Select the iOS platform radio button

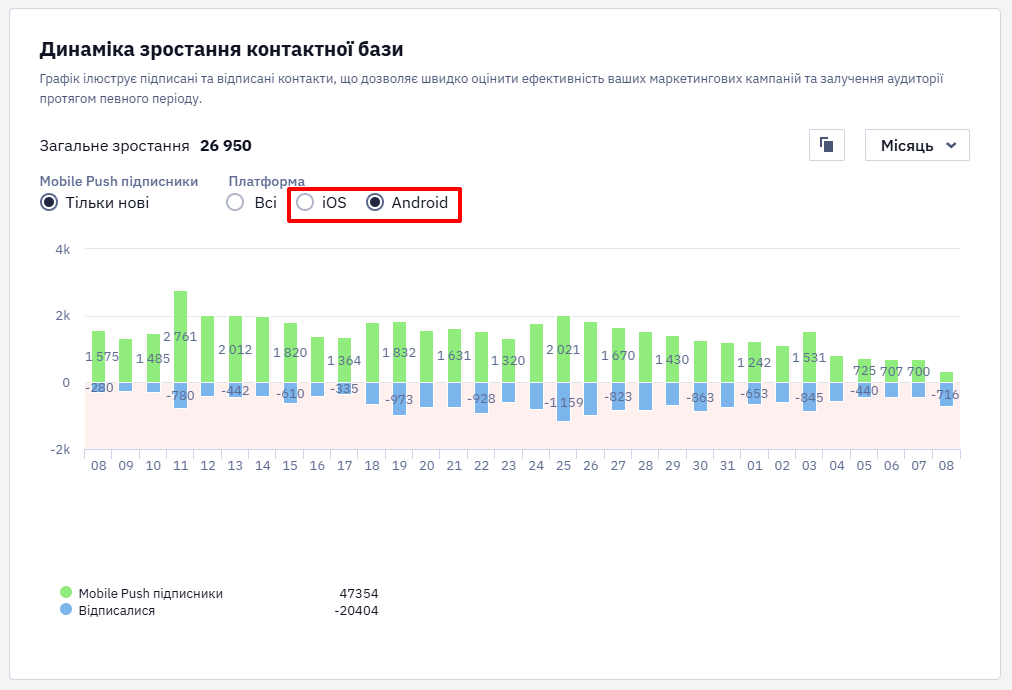pyautogui.click(x=305, y=203)
